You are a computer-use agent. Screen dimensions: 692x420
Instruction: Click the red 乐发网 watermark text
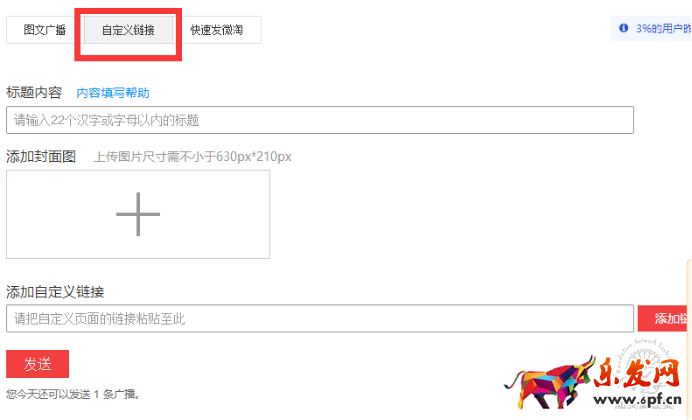tap(637, 374)
